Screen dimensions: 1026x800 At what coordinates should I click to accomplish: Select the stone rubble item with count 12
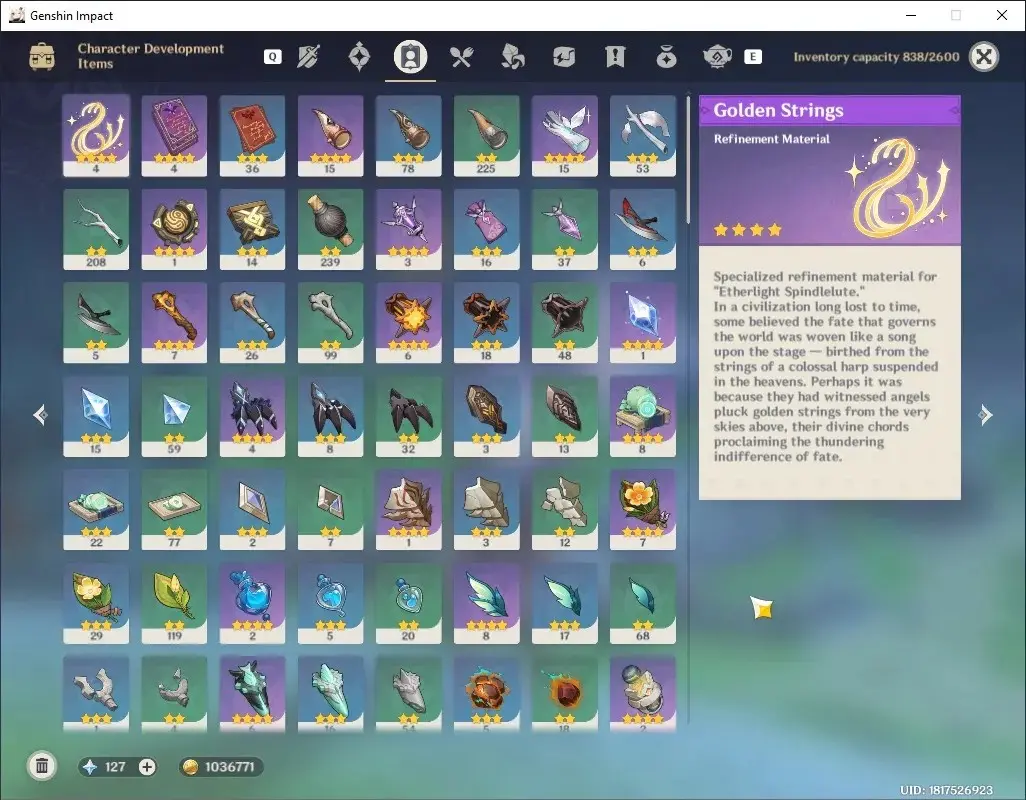pyautogui.click(x=565, y=510)
